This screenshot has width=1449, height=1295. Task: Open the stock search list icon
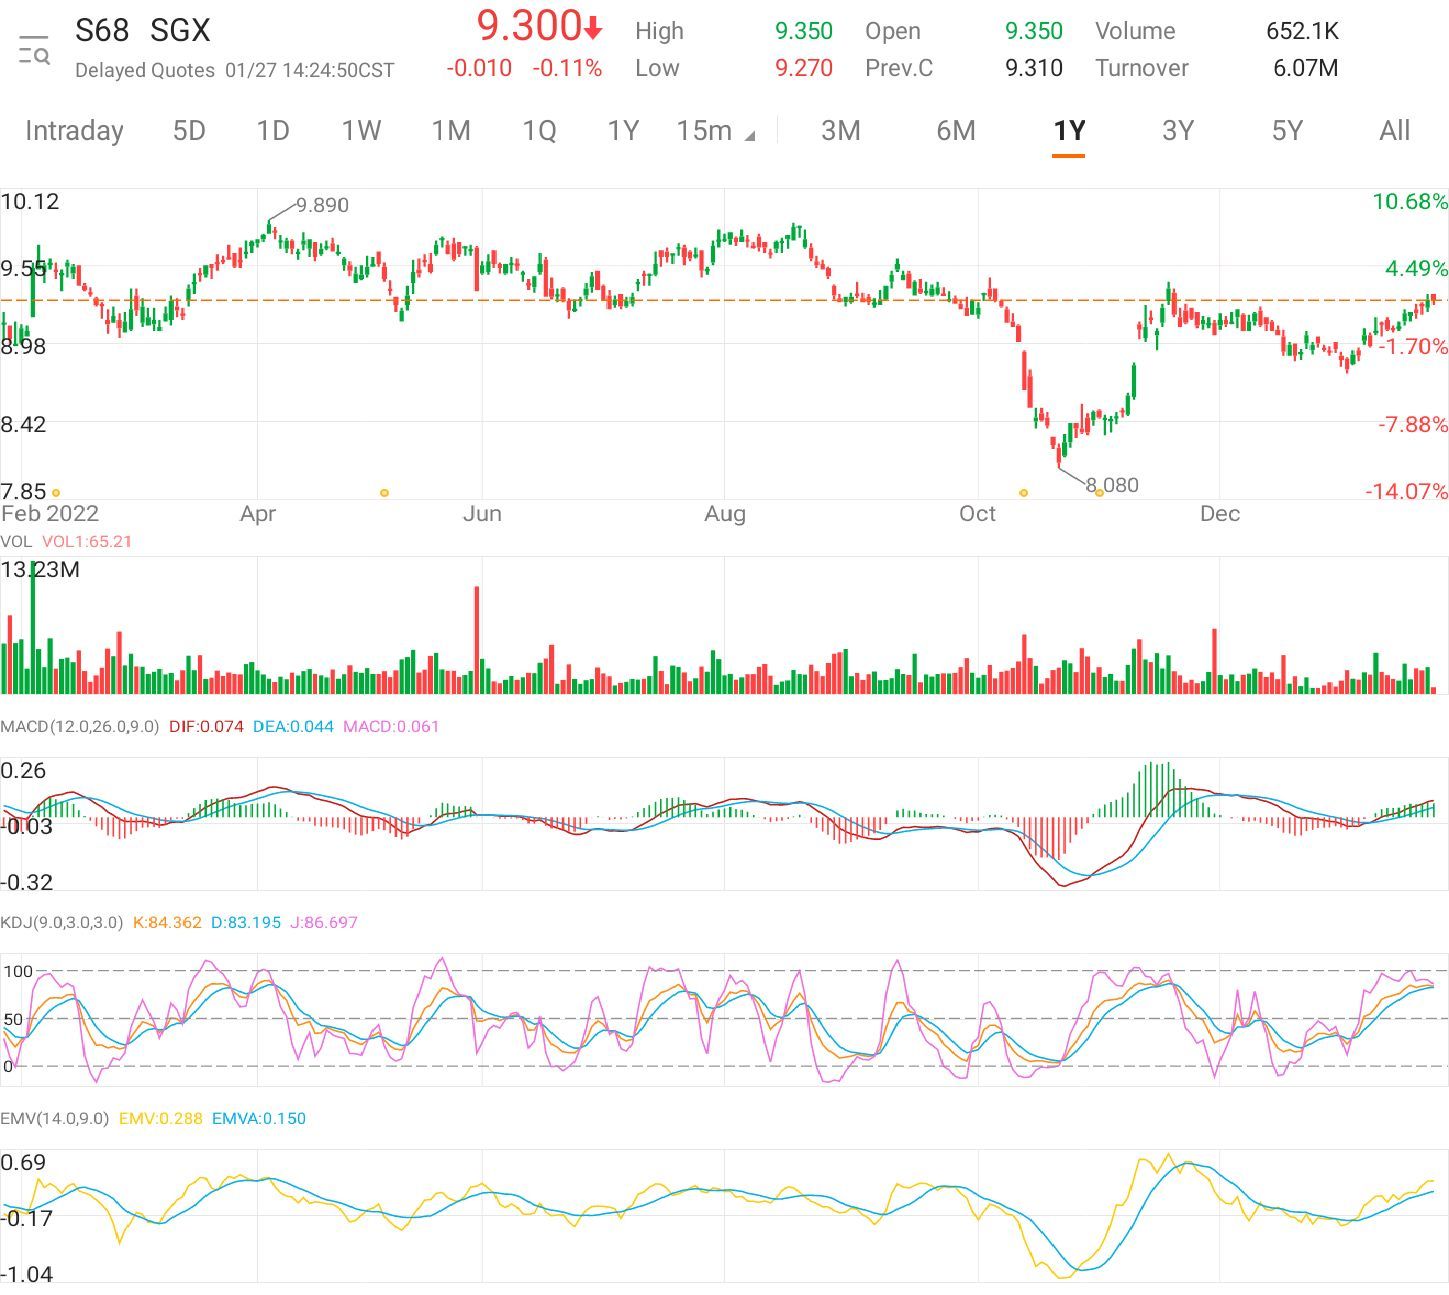34,50
